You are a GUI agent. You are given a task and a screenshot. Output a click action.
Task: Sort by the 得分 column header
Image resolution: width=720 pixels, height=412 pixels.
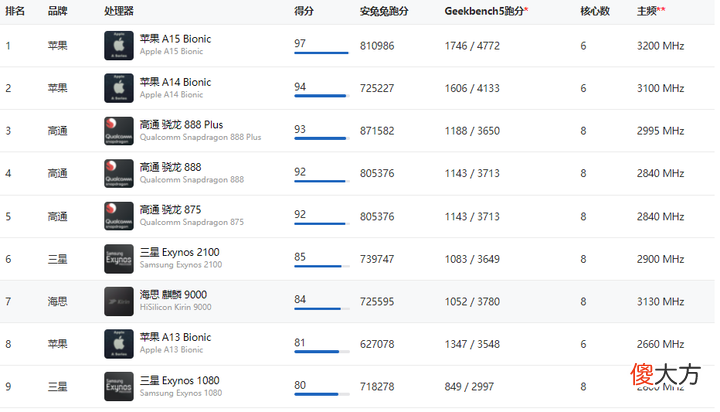(x=304, y=11)
